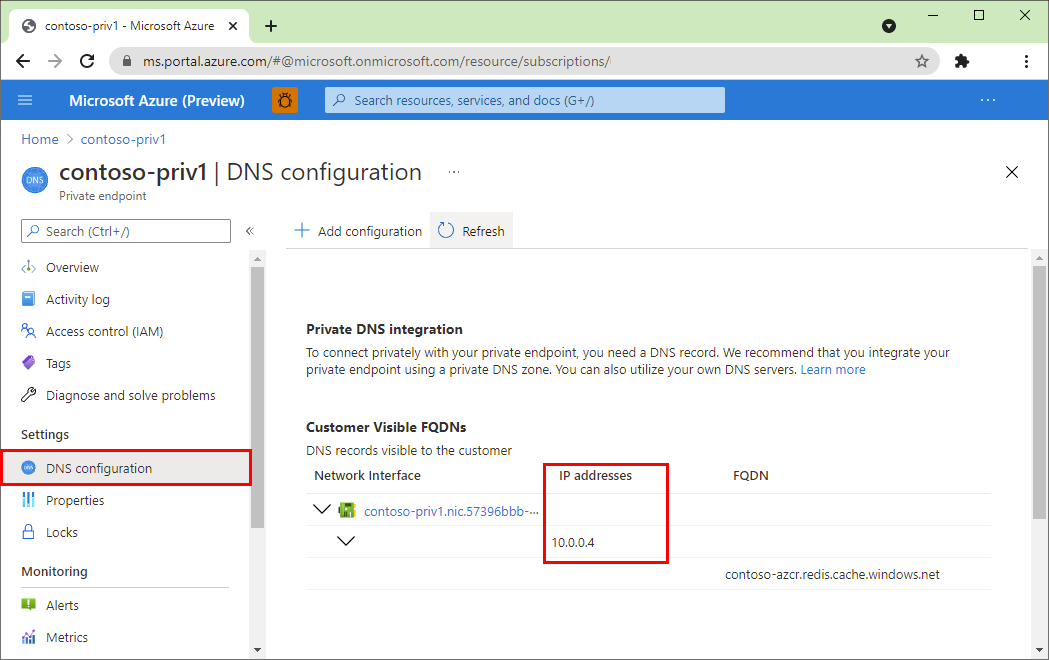Viewport: 1049px width, 660px height.
Task: Refresh the DNS configuration view
Action: coord(471,230)
